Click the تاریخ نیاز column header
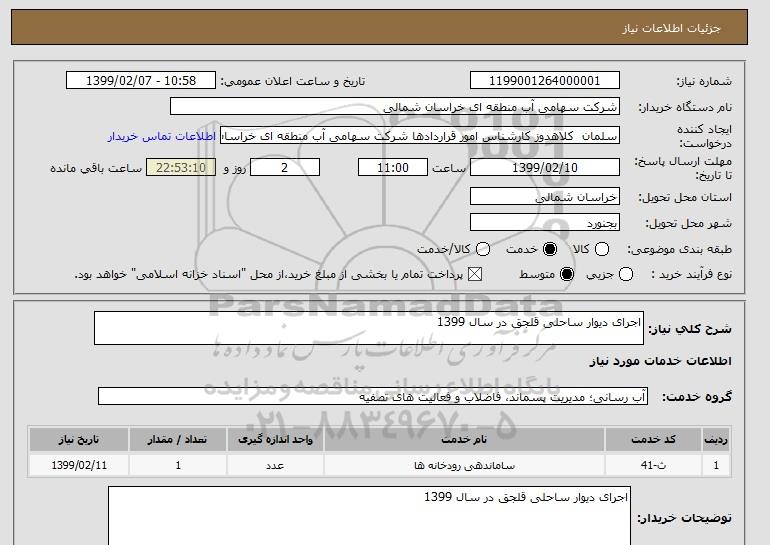This screenshot has height=545, width=770. click(x=79, y=439)
